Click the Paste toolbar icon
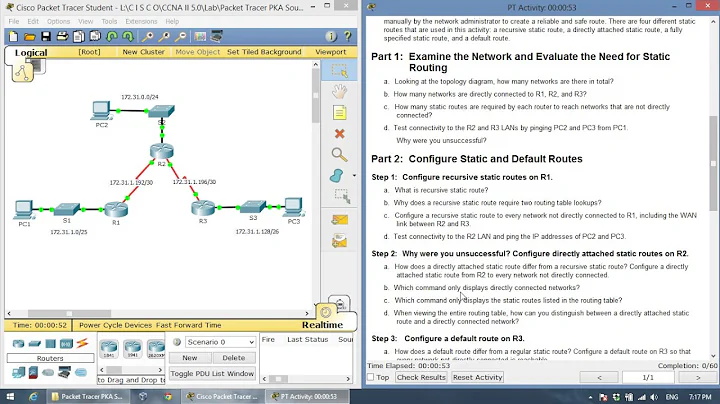The image size is (720, 404). click(95, 36)
